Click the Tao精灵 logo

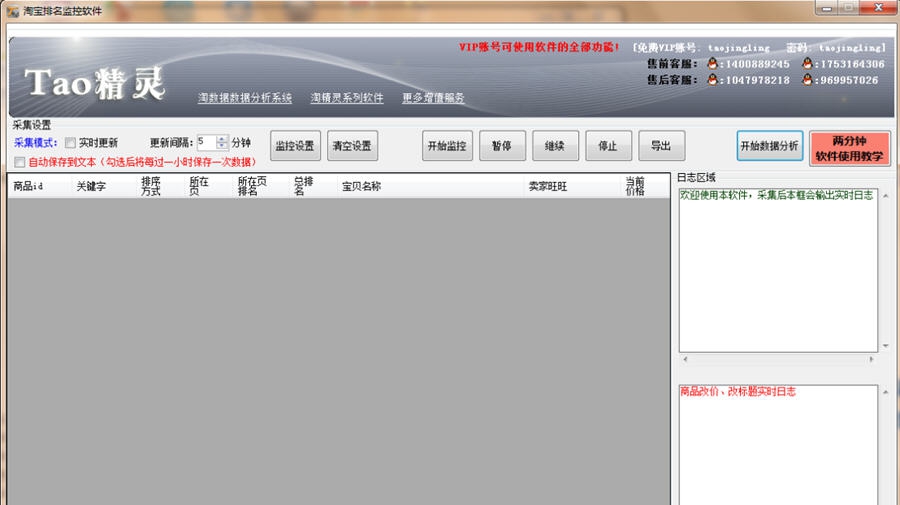click(95, 83)
